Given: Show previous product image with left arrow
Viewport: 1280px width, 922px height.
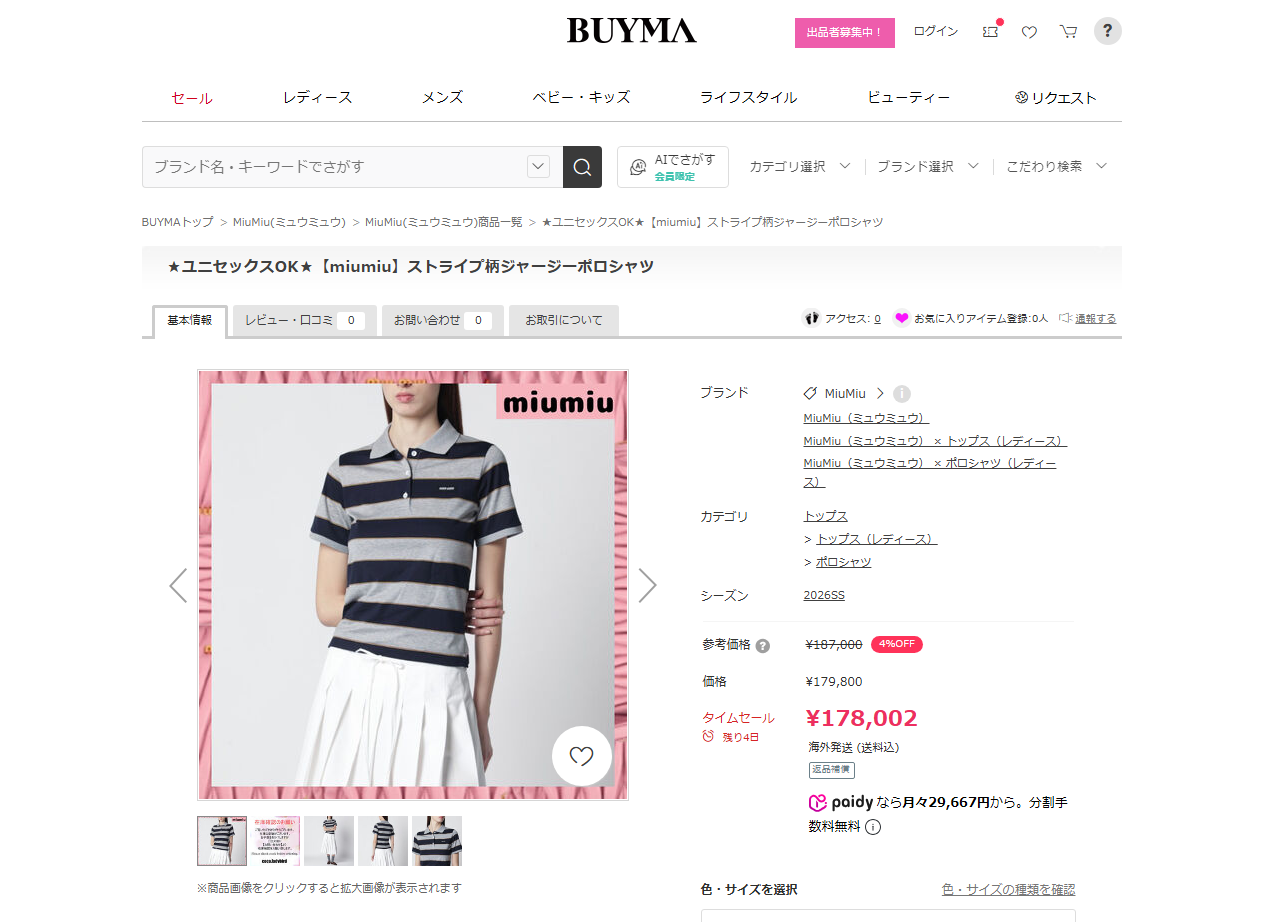Looking at the screenshot, I should (x=178, y=585).
